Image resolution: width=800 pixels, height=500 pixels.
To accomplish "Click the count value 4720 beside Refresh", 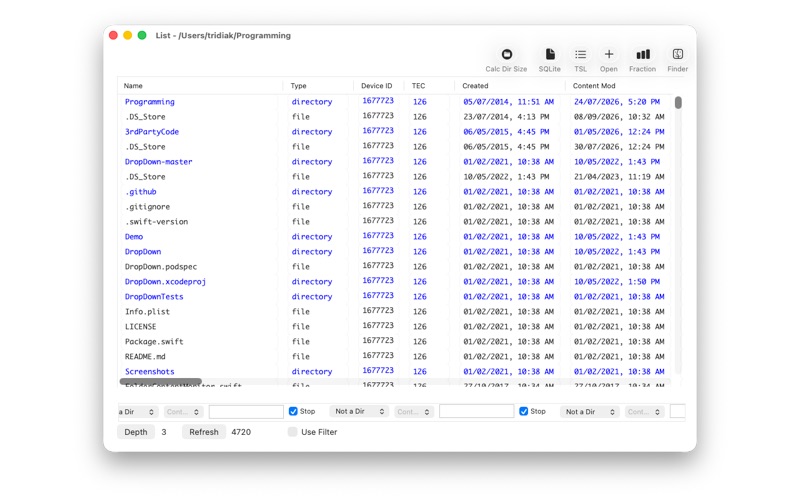I will click(241, 432).
